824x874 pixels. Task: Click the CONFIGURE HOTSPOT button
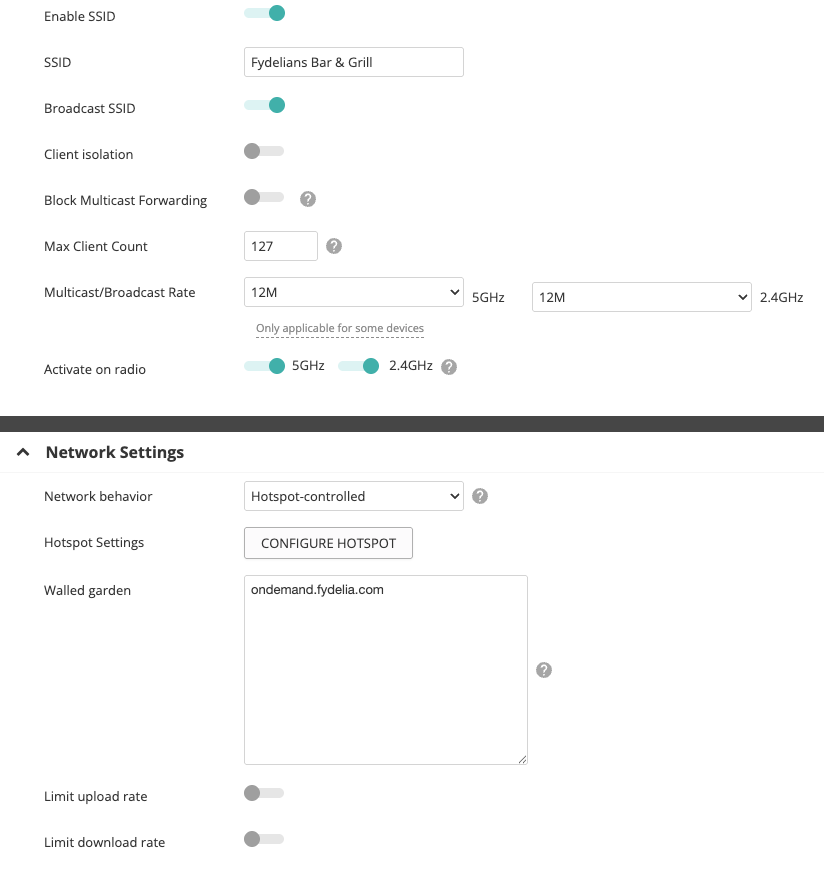pyautogui.click(x=328, y=543)
